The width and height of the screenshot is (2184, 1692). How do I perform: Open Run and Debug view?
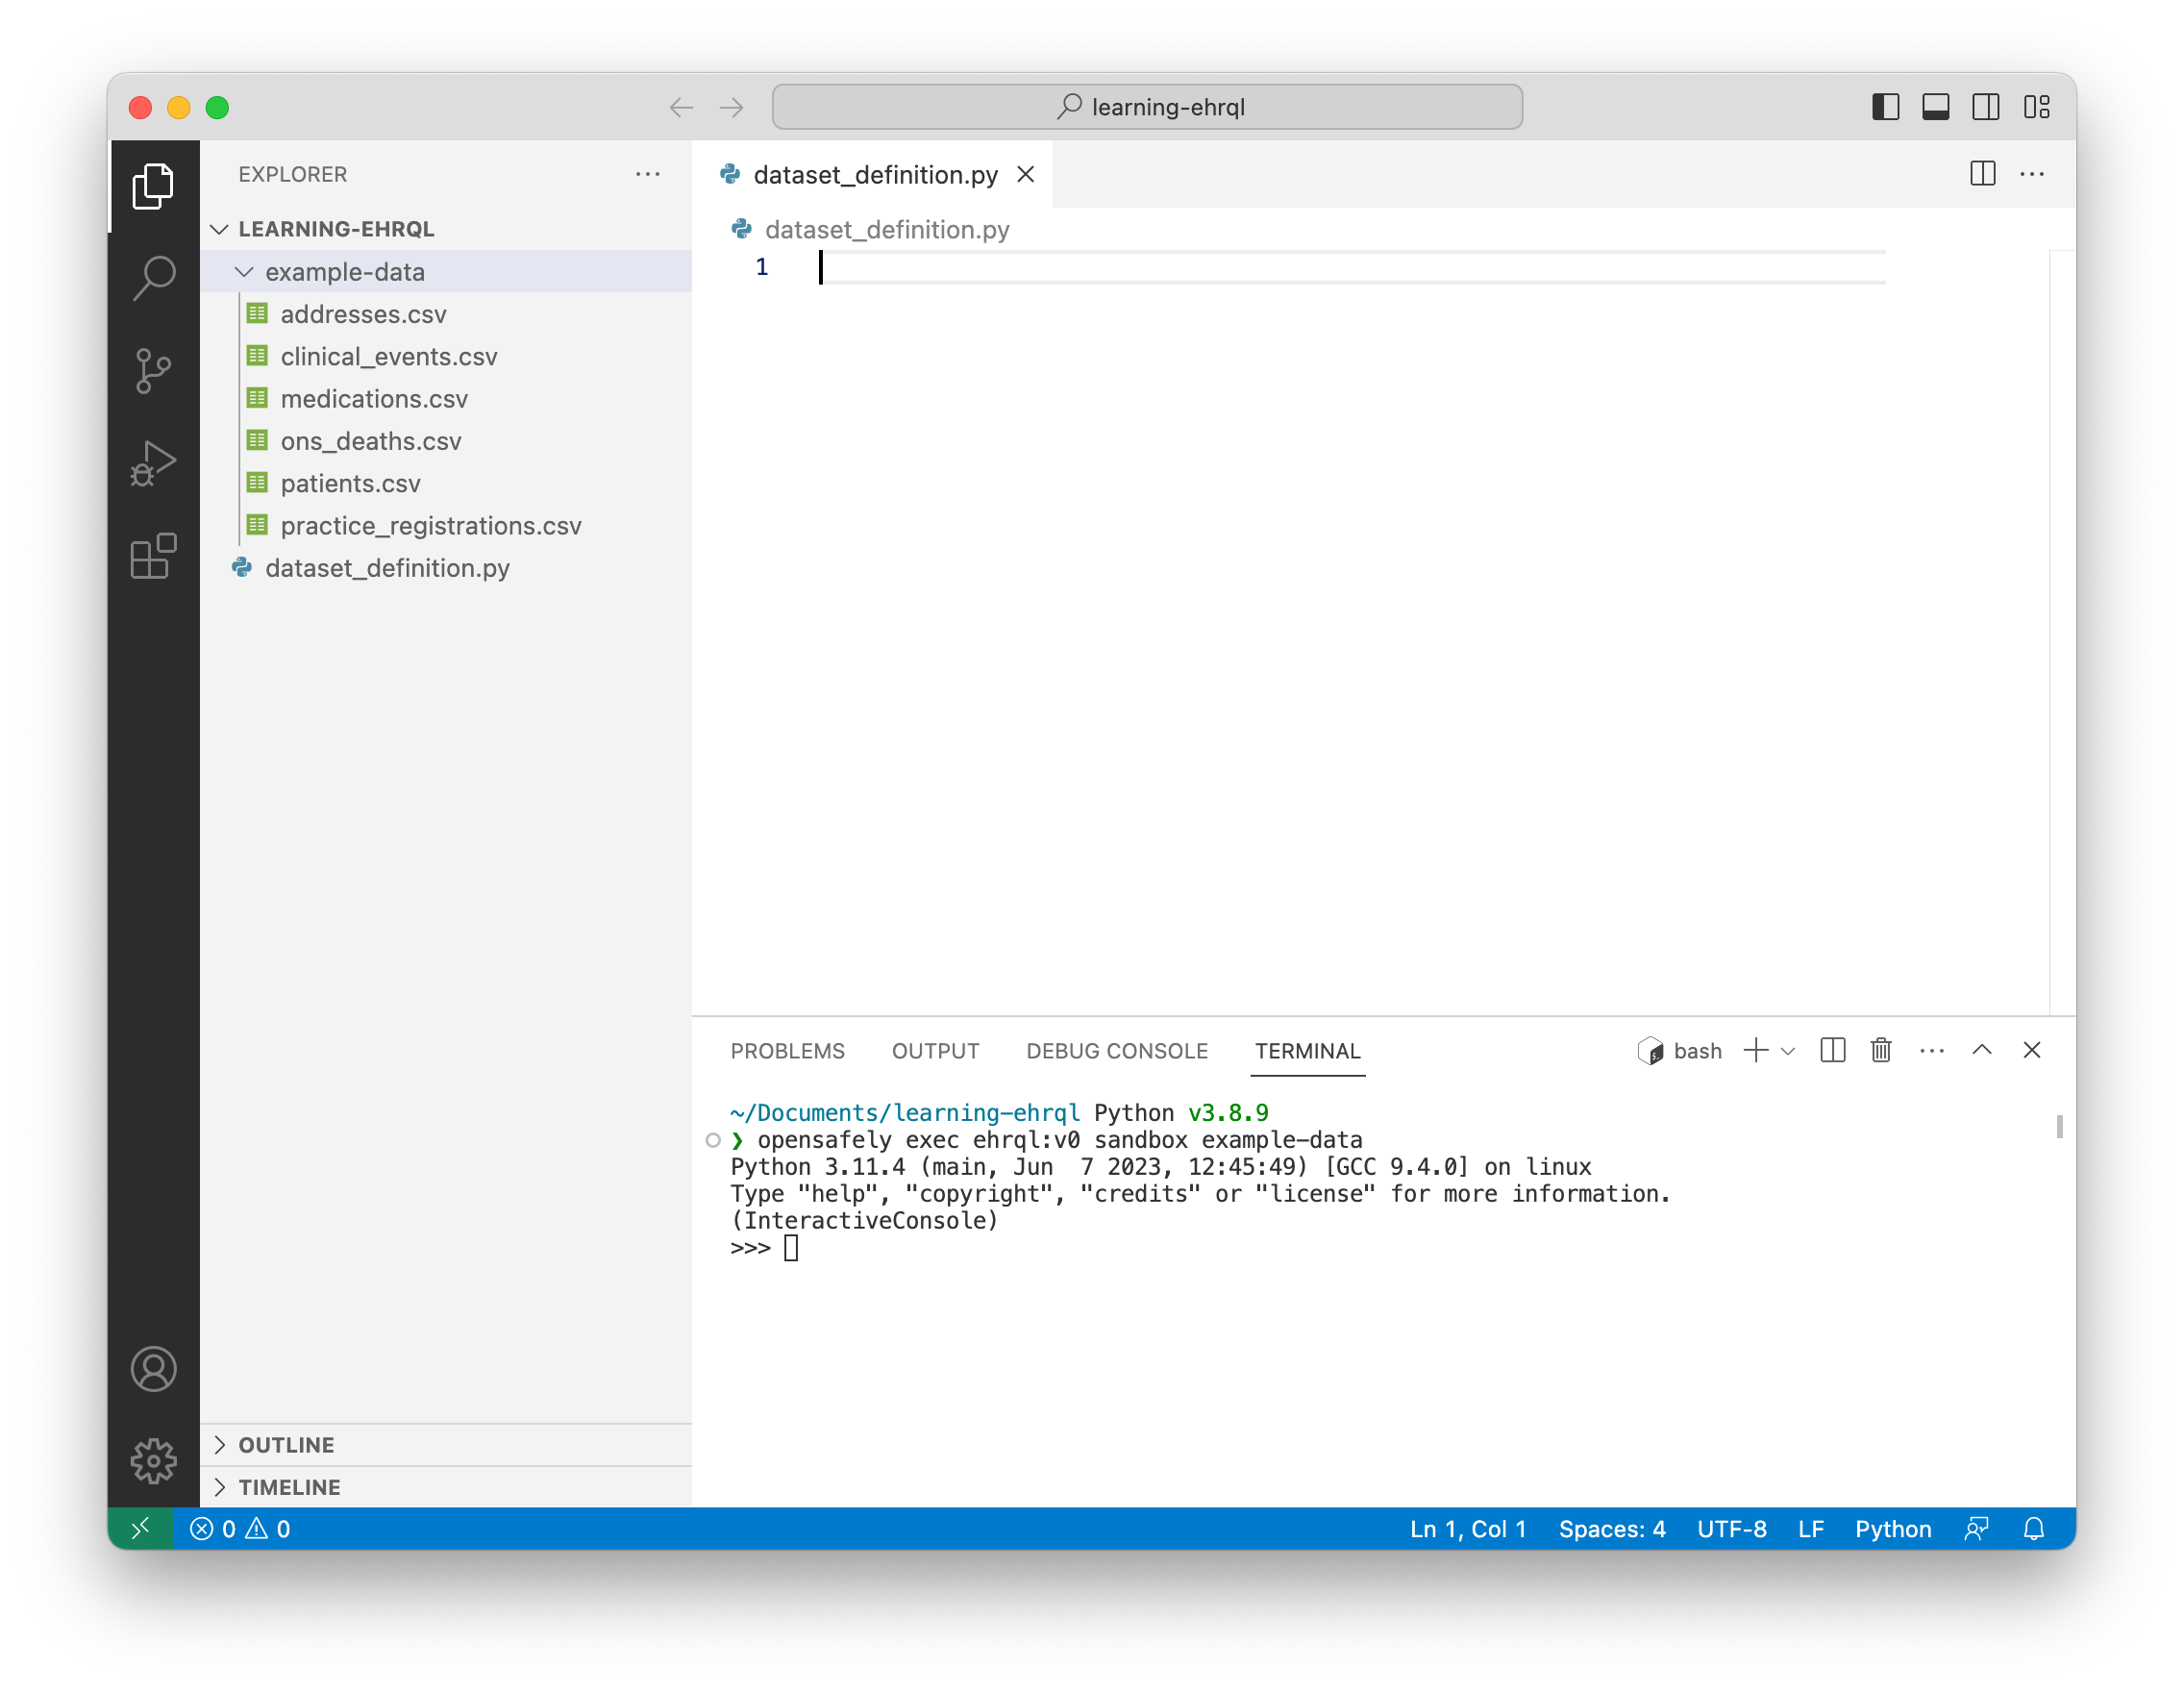[153, 464]
